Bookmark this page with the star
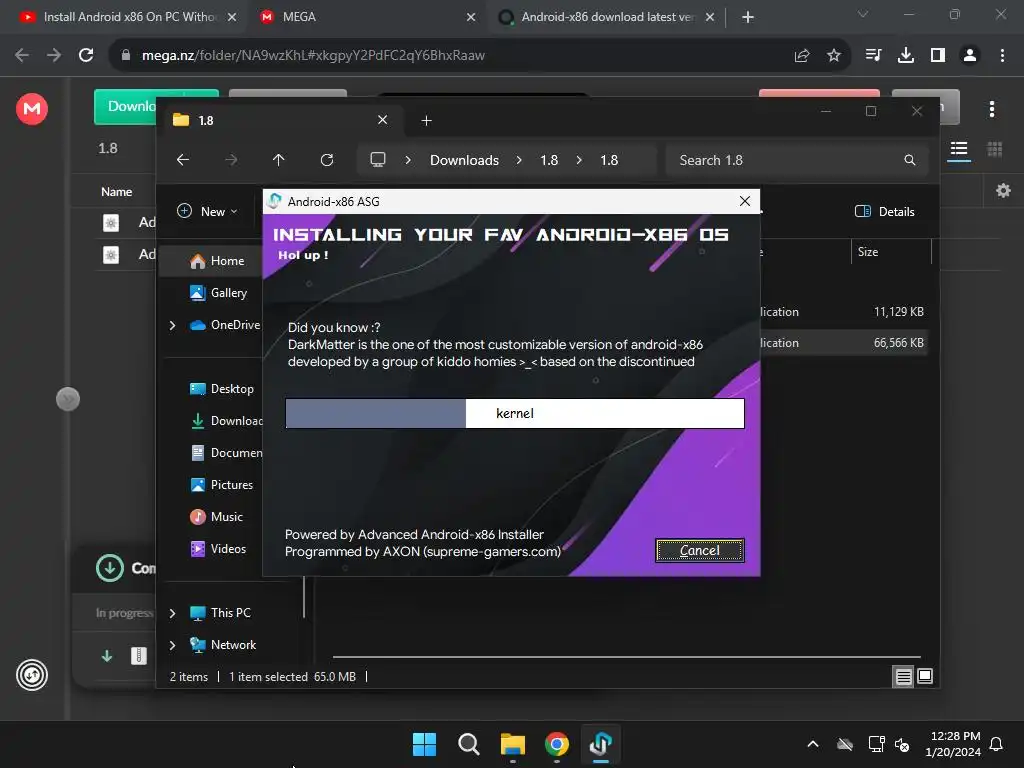The image size is (1024, 768). [x=833, y=56]
